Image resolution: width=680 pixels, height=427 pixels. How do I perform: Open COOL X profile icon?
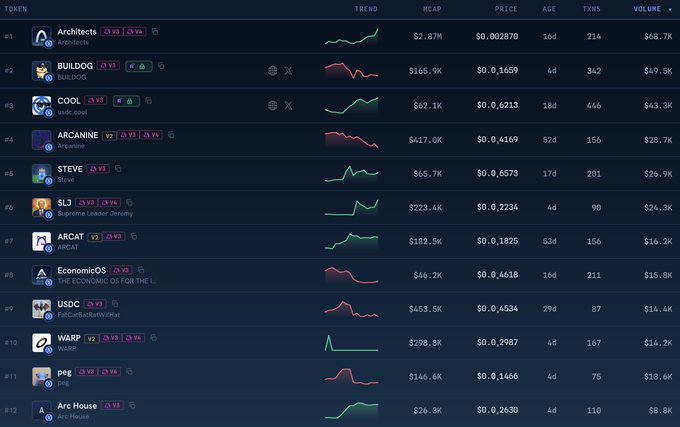[x=288, y=105]
